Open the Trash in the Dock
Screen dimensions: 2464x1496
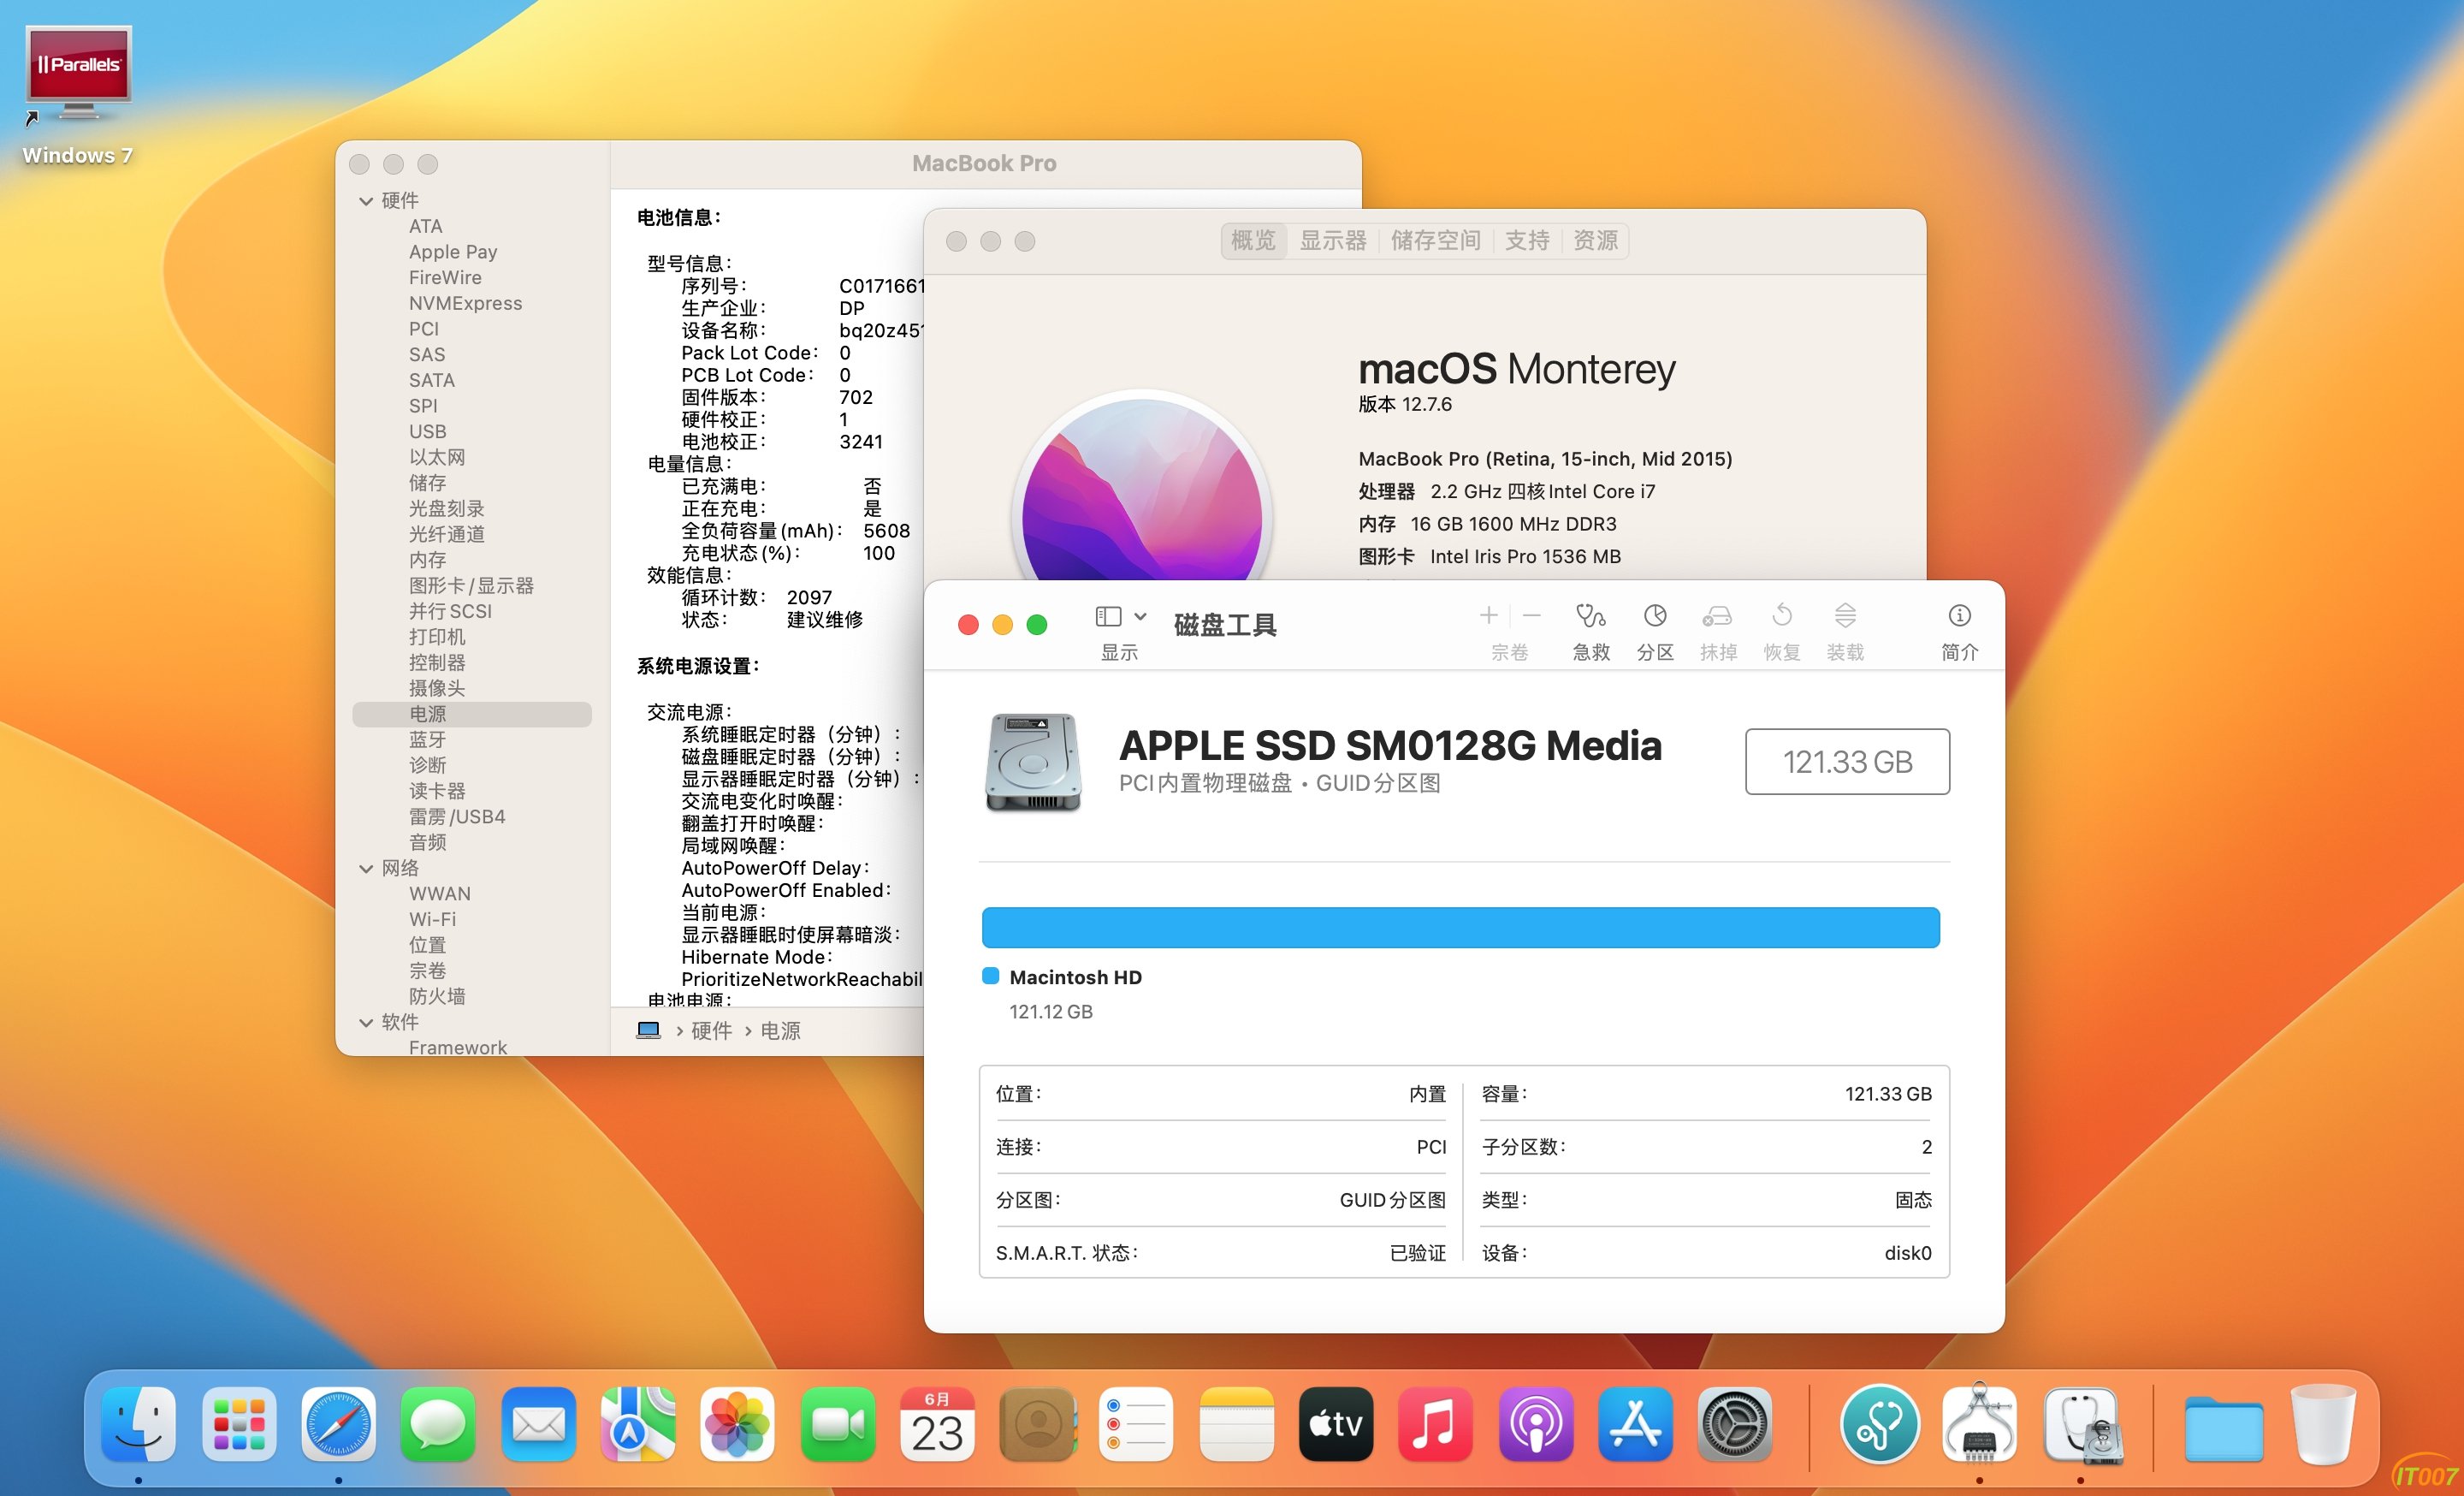point(2323,1424)
